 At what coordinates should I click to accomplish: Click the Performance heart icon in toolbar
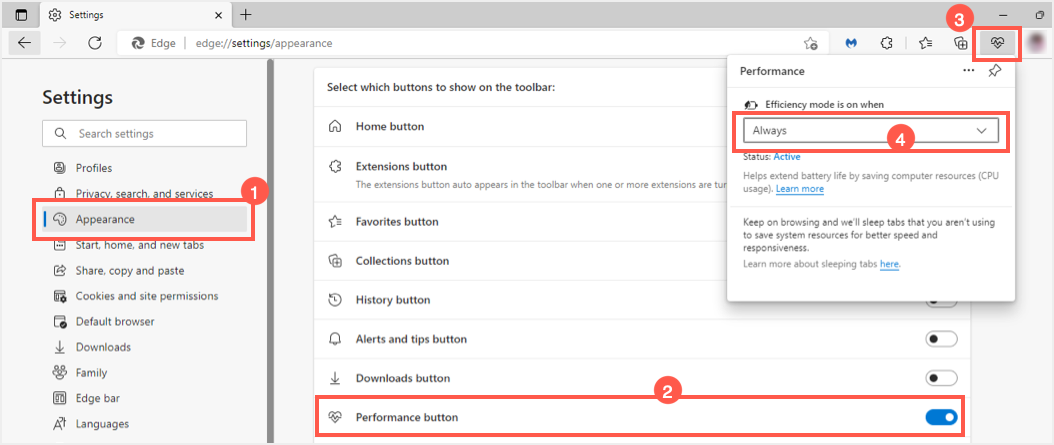point(997,43)
